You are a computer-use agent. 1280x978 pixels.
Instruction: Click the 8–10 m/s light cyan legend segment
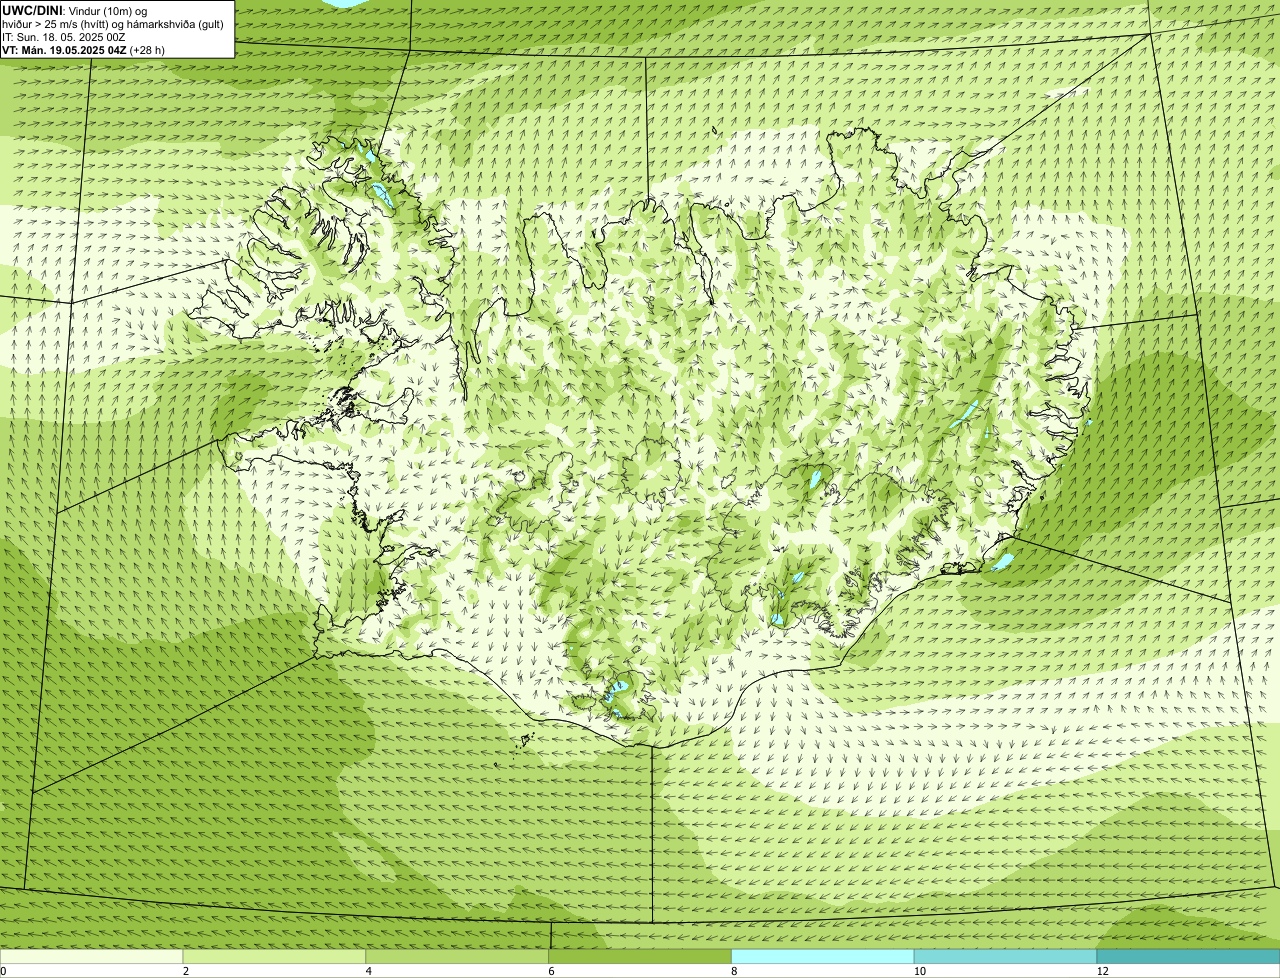[x=823, y=957]
